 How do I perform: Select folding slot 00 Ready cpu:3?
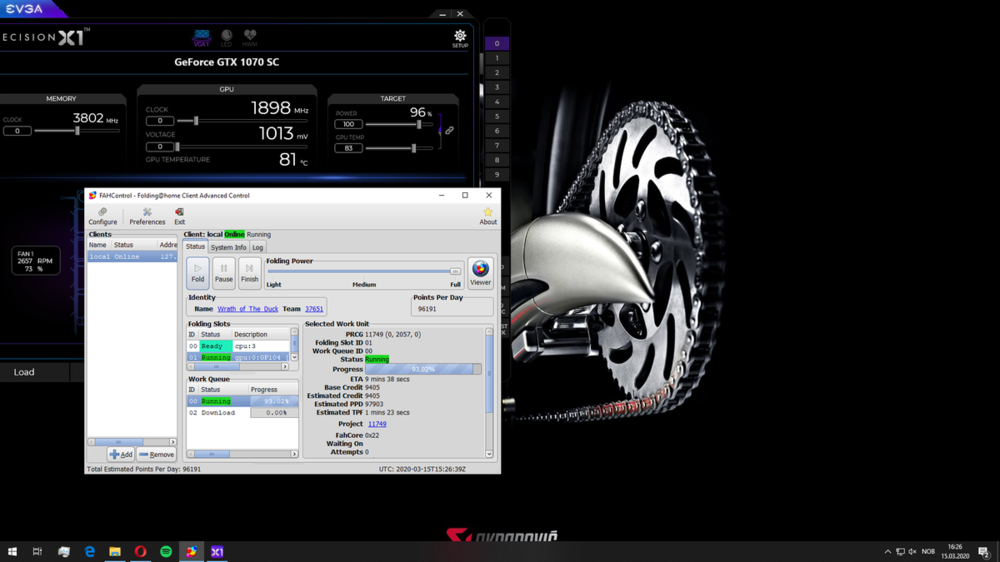(x=238, y=346)
